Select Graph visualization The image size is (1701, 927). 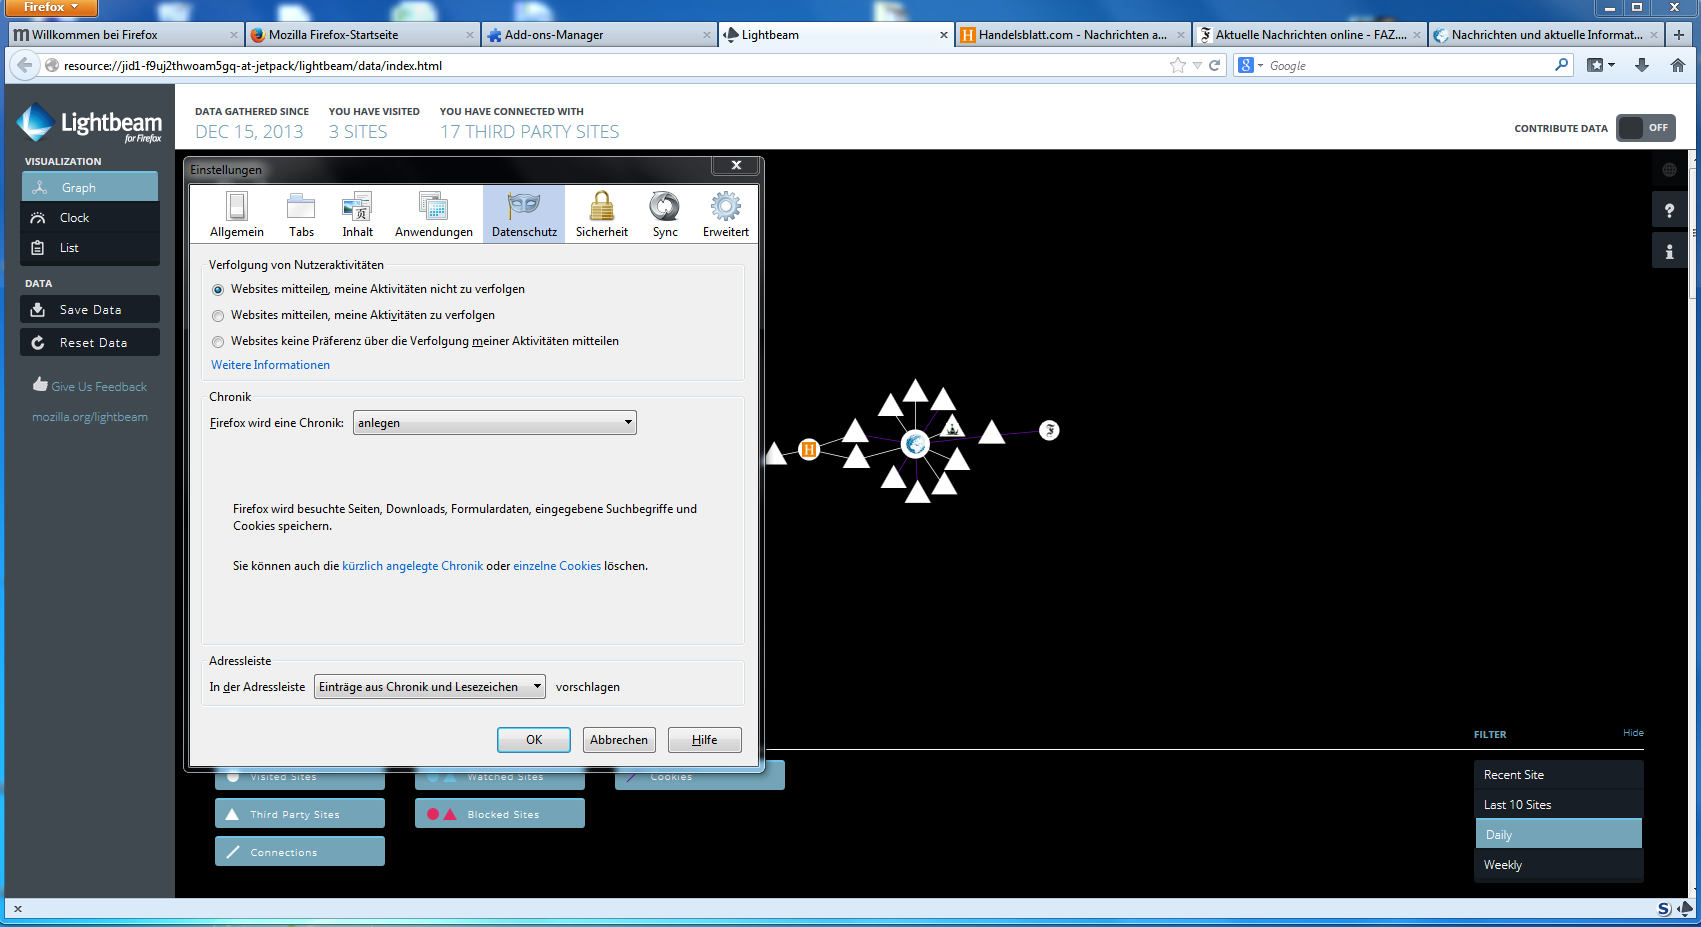90,187
